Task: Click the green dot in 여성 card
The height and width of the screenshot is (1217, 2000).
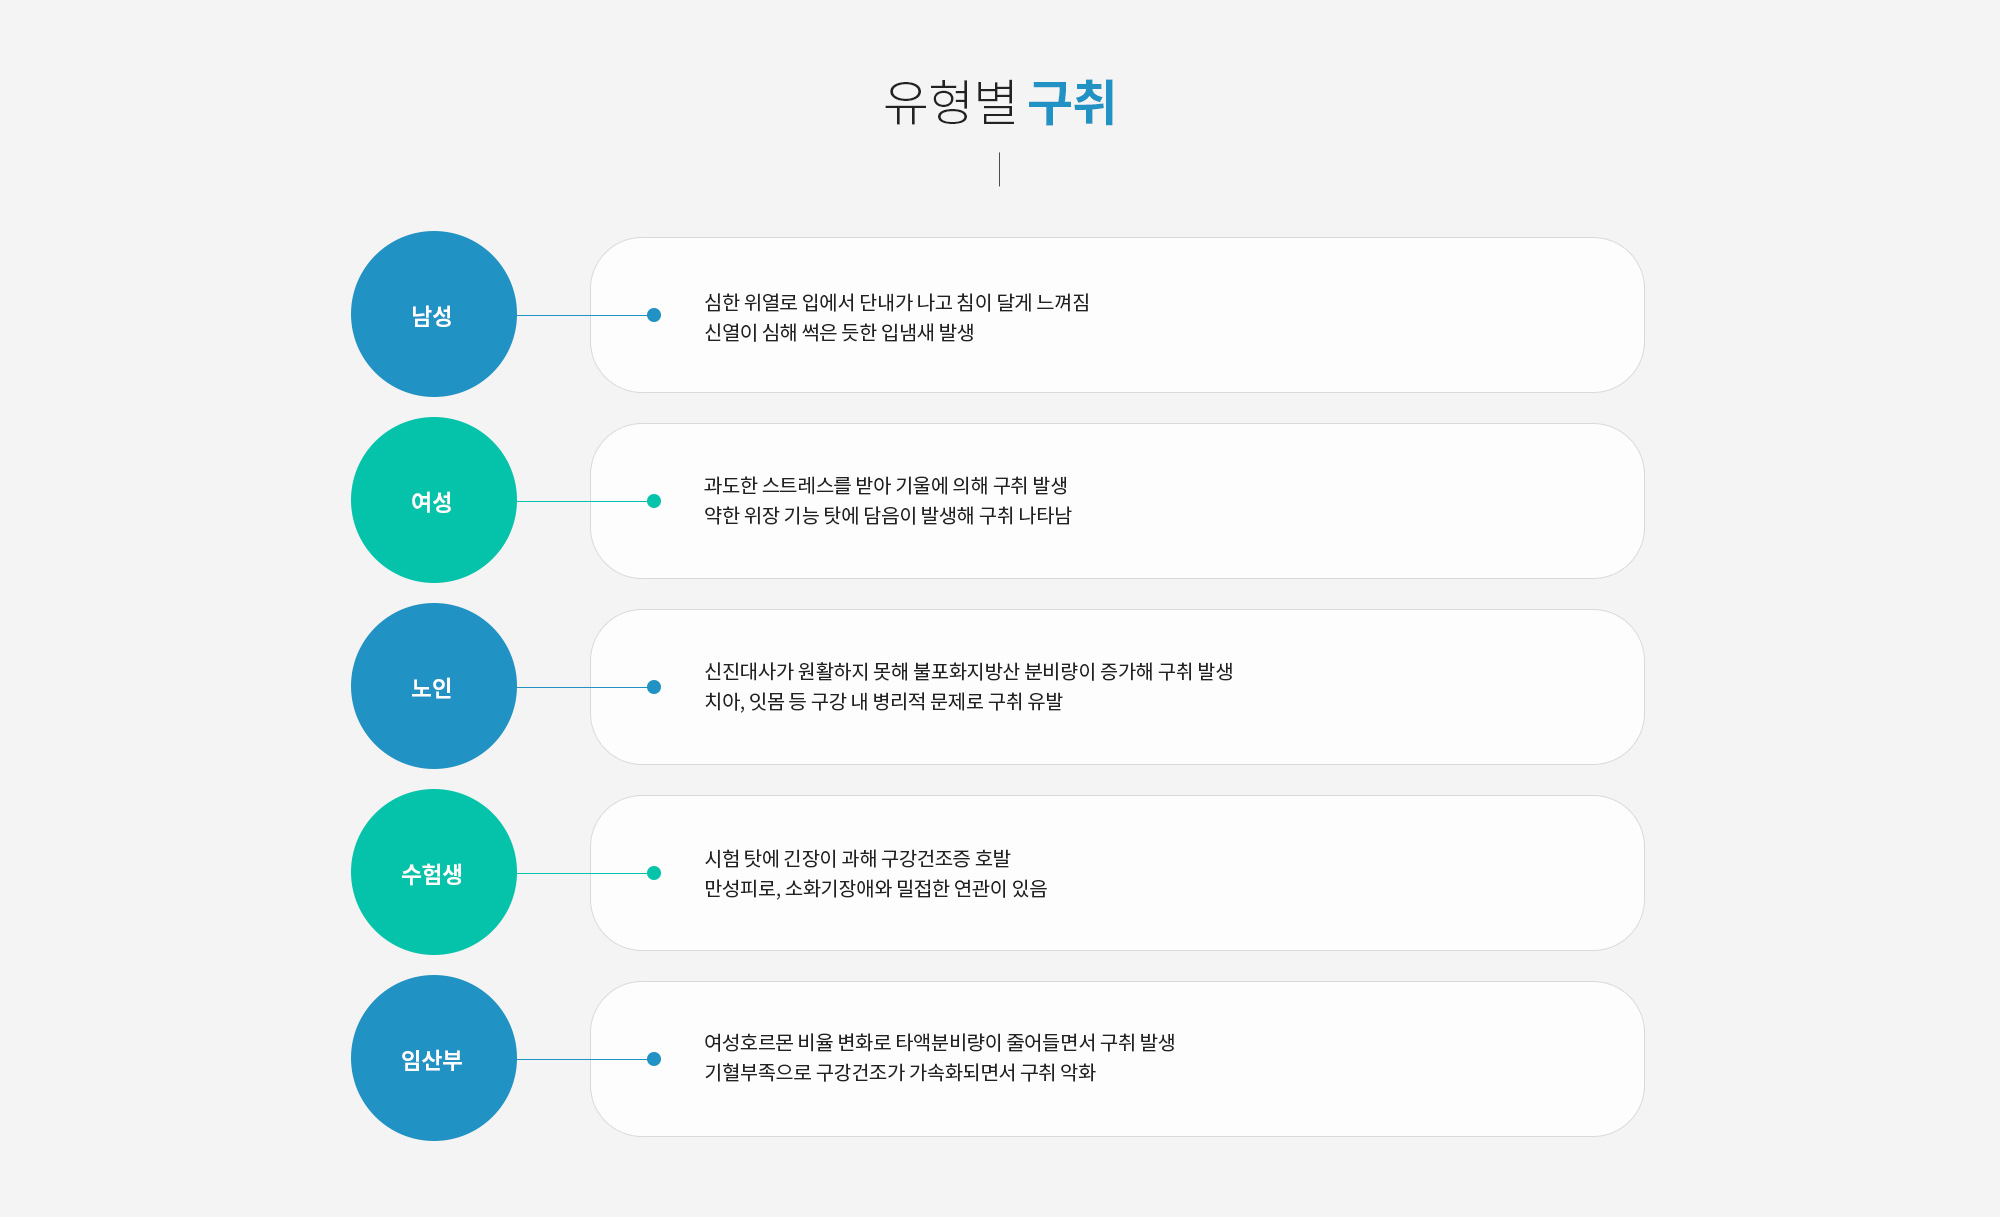Action: (654, 501)
